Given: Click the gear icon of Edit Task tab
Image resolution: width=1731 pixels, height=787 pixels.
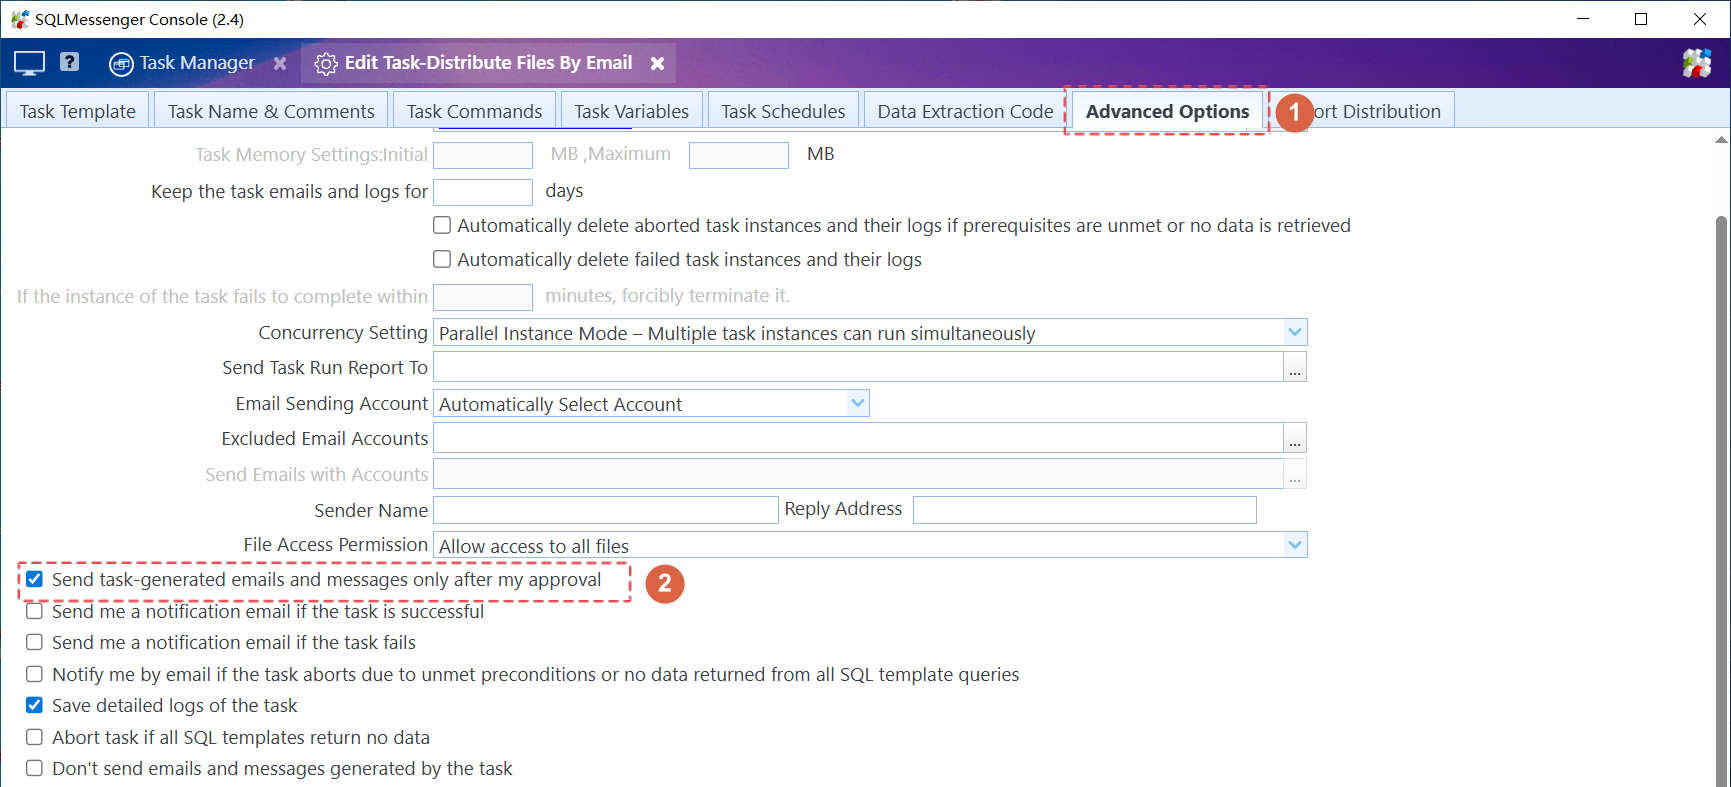Looking at the screenshot, I should [326, 64].
